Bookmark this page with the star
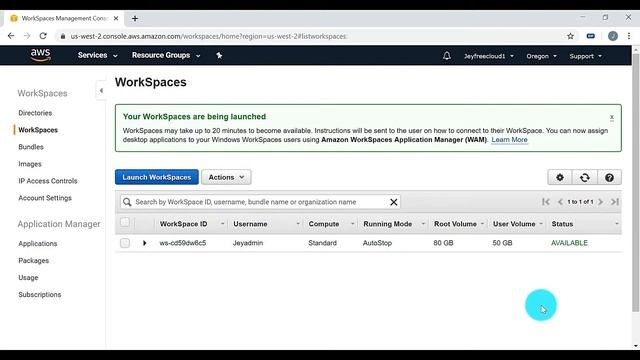 [x=570, y=36]
